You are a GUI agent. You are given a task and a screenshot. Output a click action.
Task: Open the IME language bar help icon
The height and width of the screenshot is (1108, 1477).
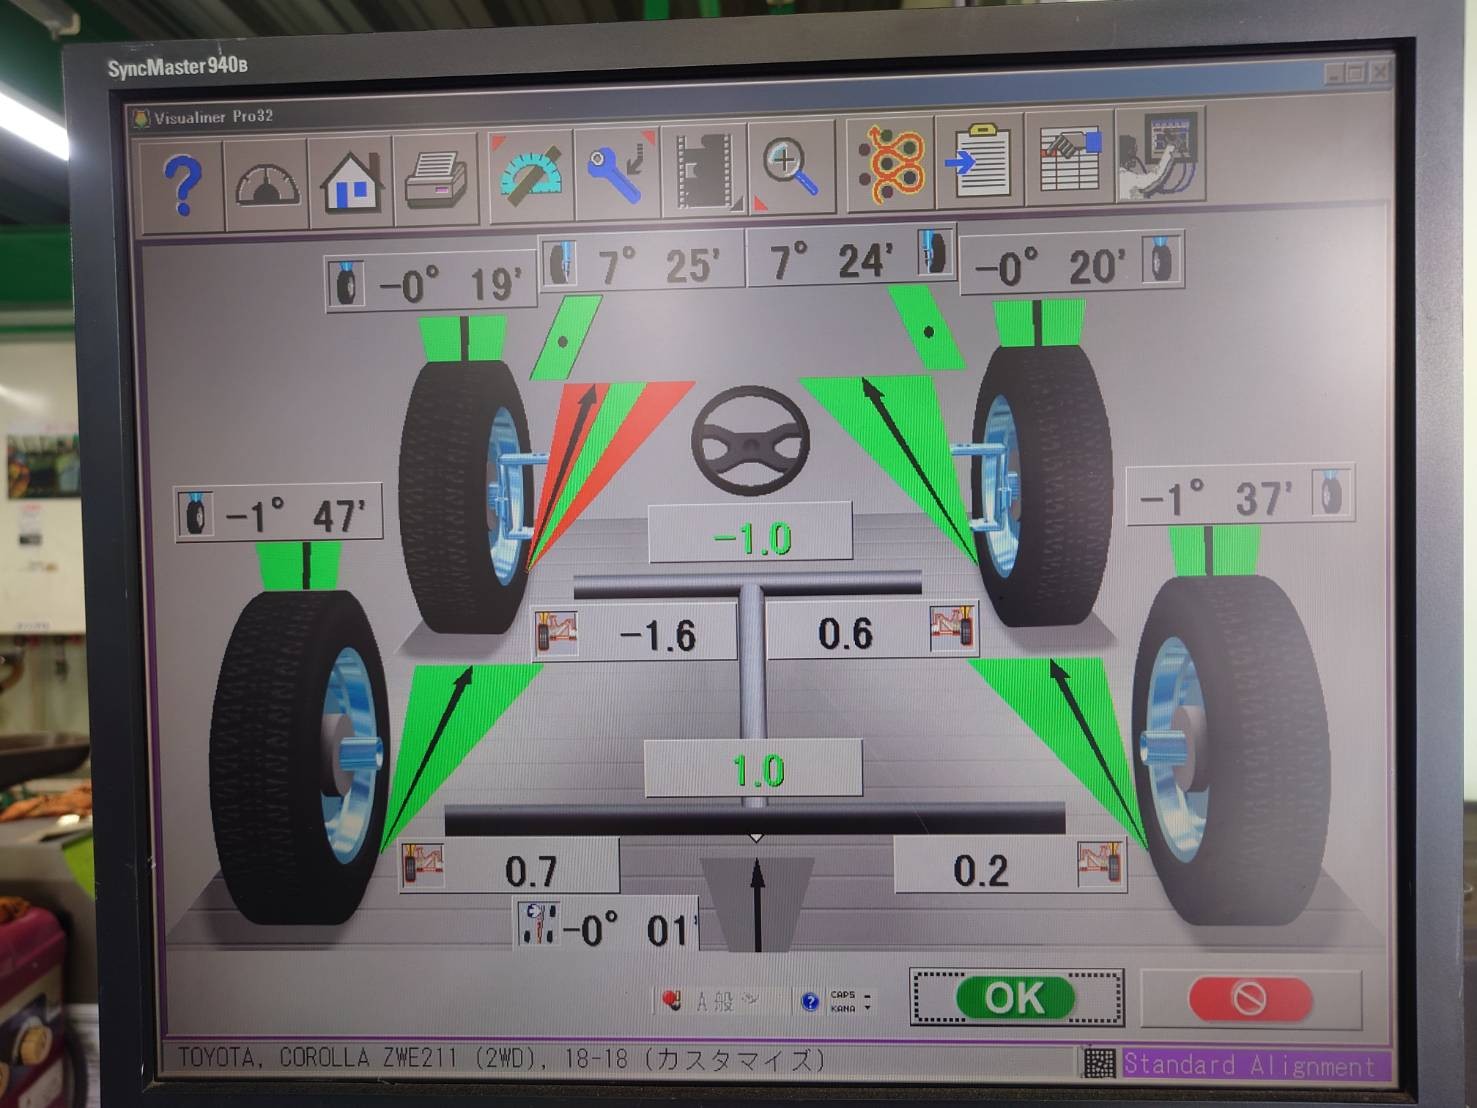pyautogui.click(x=810, y=1001)
